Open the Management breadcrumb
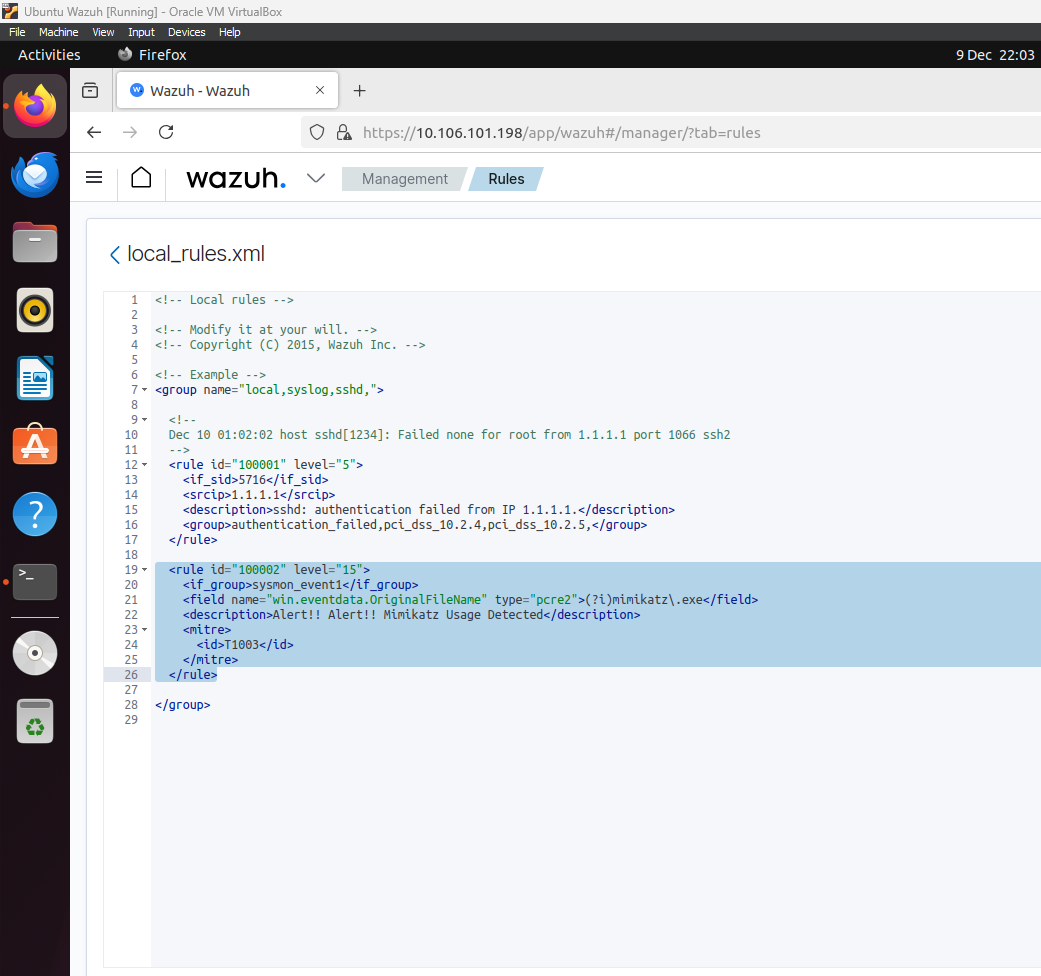Viewport: 1041px width, 976px height. [404, 179]
